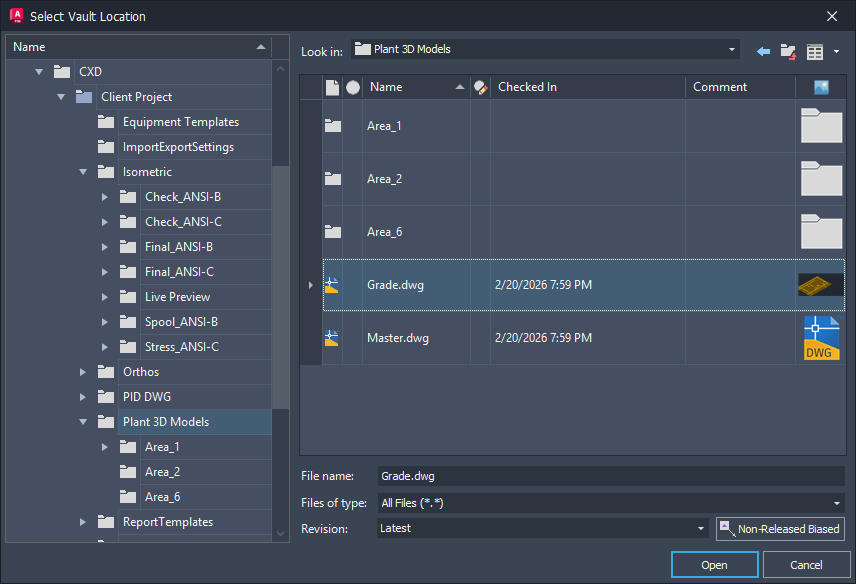Expand the Live Preview folder
The image size is (856, 584).
tap(104, 297)
